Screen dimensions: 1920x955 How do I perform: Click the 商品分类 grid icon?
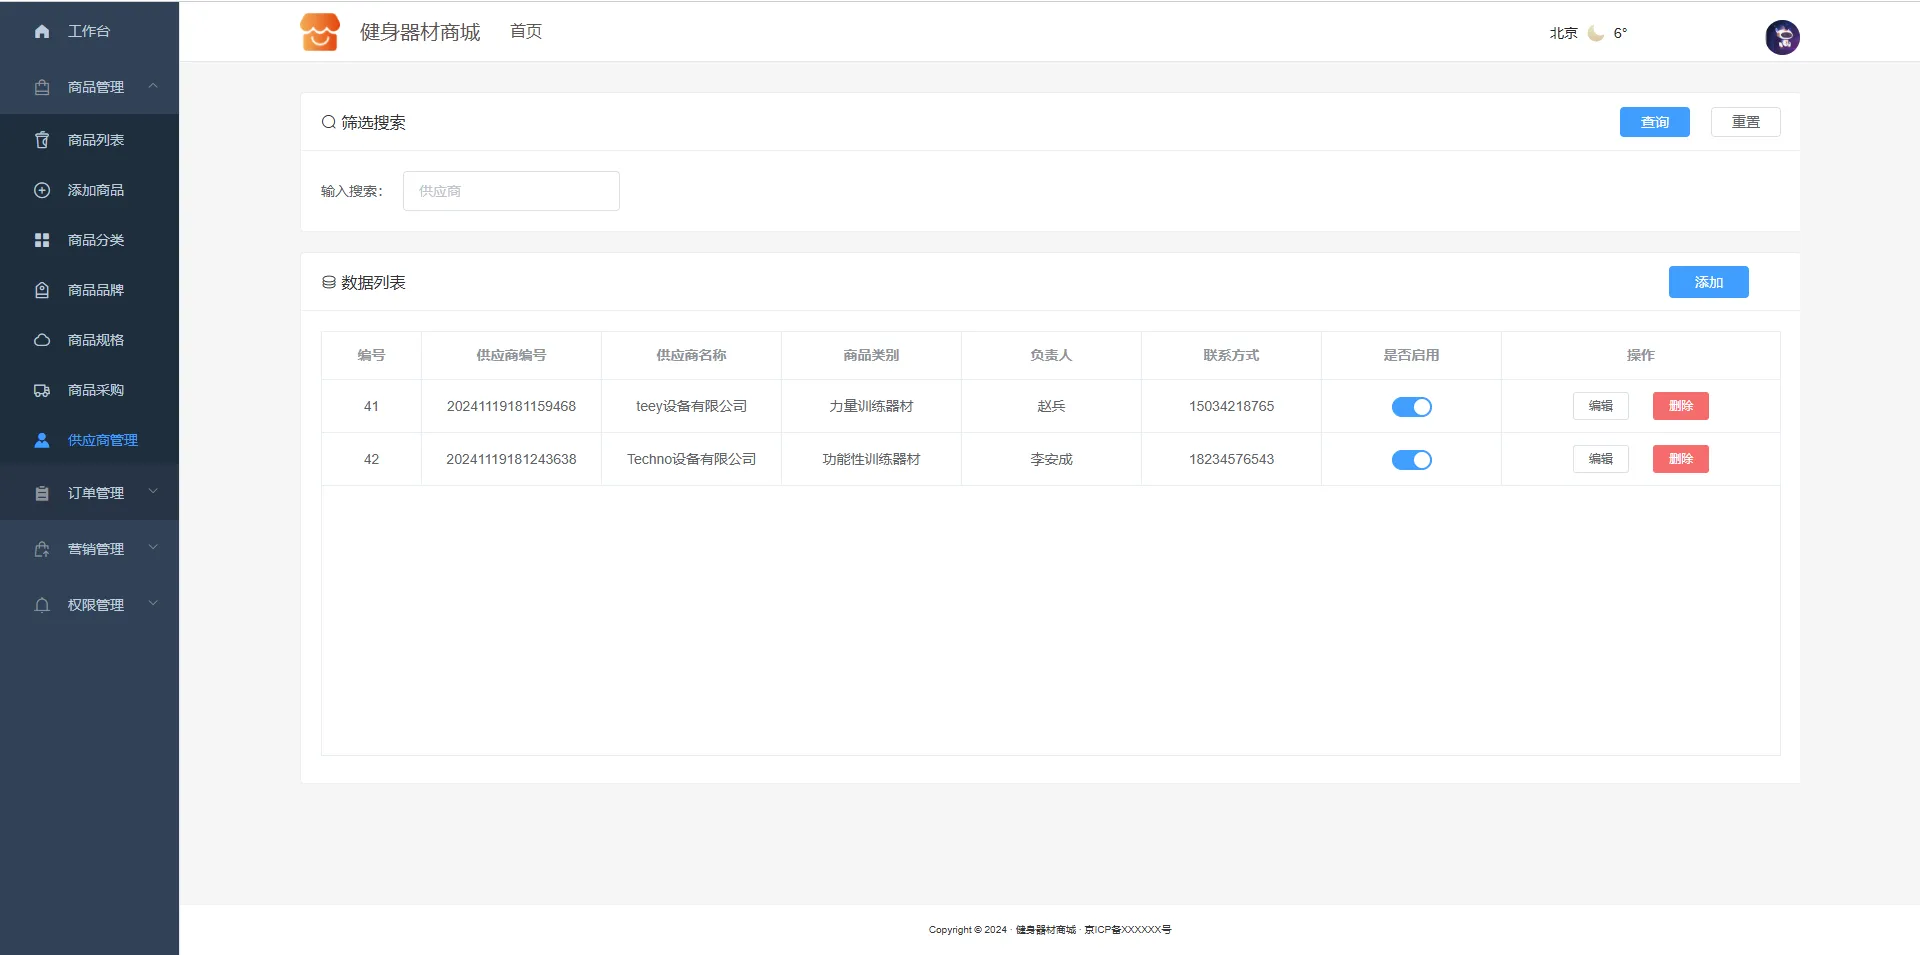coord(42,240)
